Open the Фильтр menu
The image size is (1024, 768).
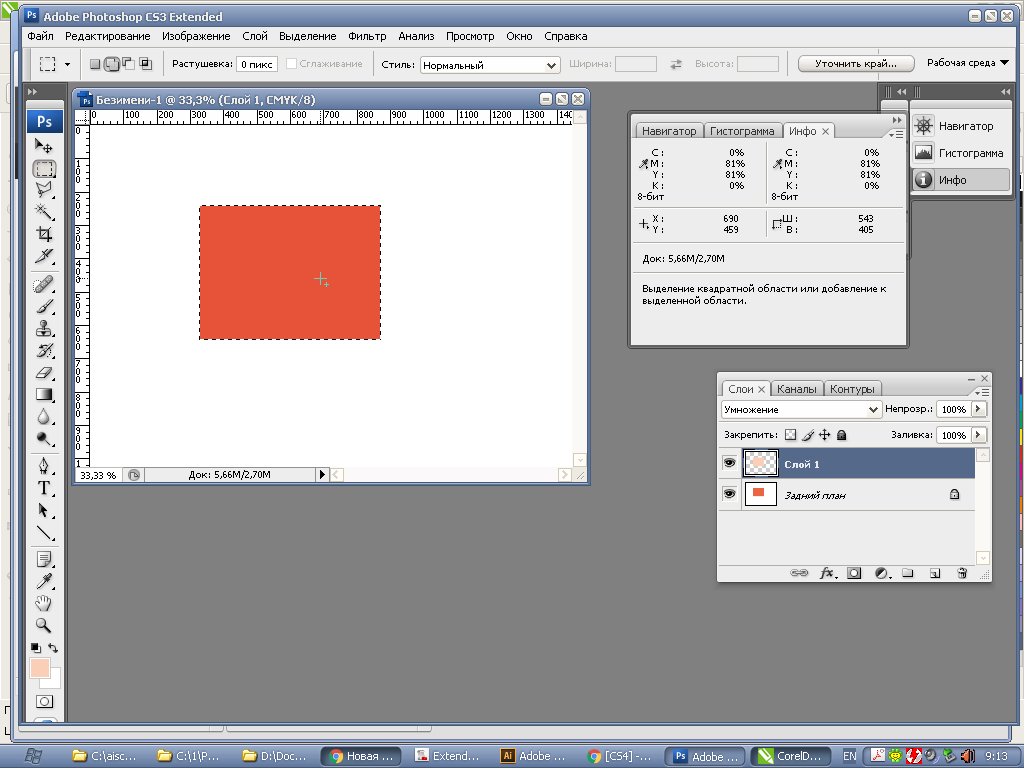coord(367,36)
